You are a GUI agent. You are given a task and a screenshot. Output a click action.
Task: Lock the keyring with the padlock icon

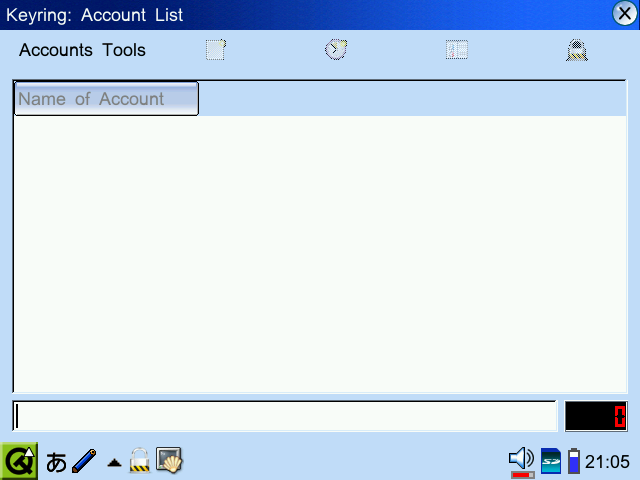tap(576, 50)
